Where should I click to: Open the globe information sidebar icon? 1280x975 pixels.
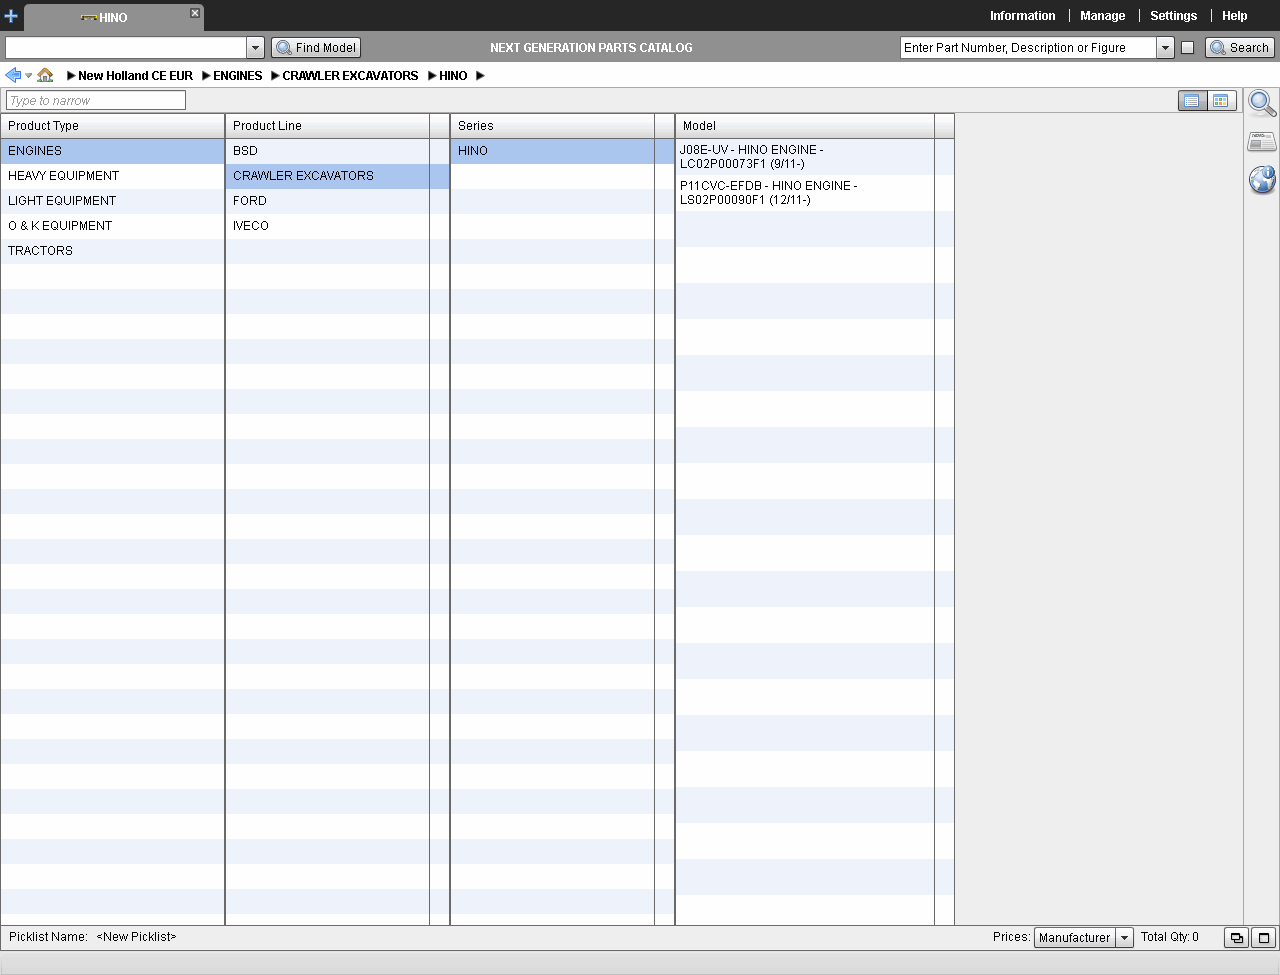[1262, 179]
